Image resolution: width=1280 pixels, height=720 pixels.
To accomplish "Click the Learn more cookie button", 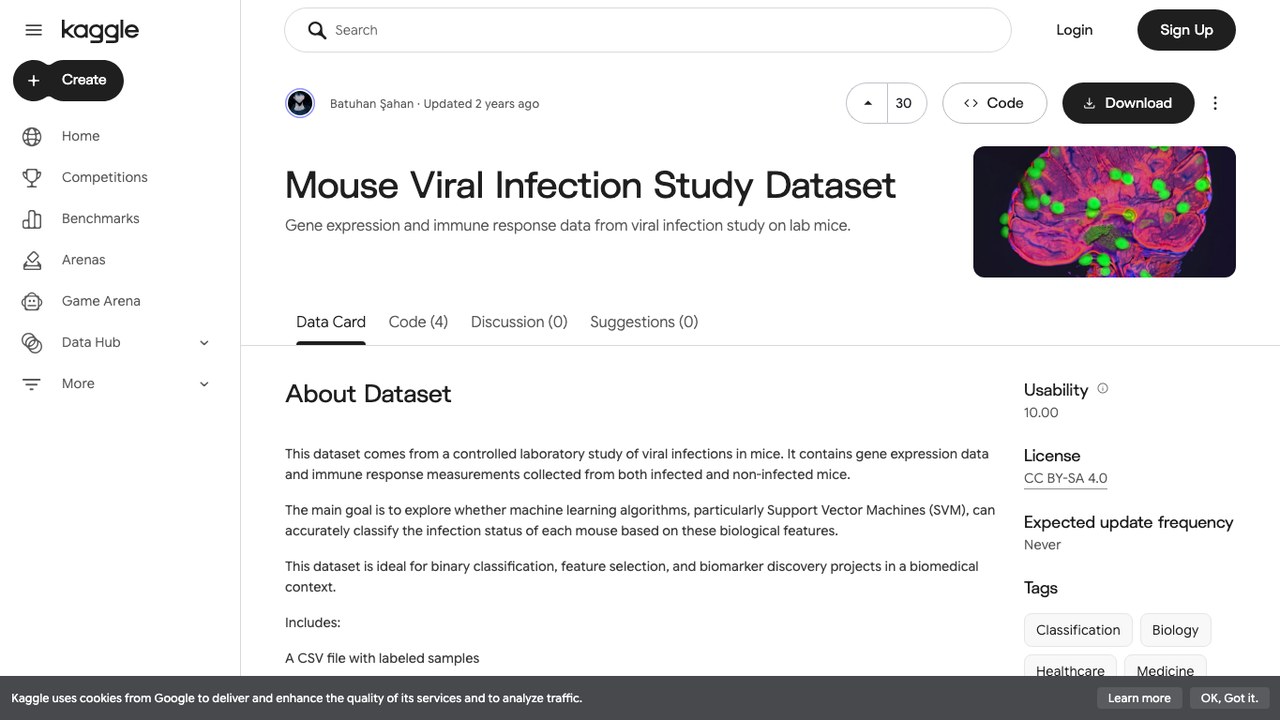I will click(1139, 698).
